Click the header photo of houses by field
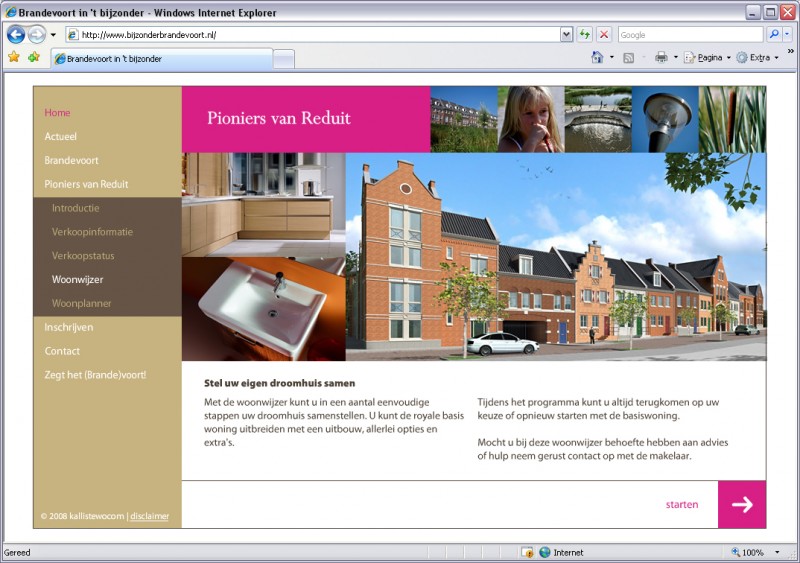This screenshot has width=800, height=563. coord(464,119)
